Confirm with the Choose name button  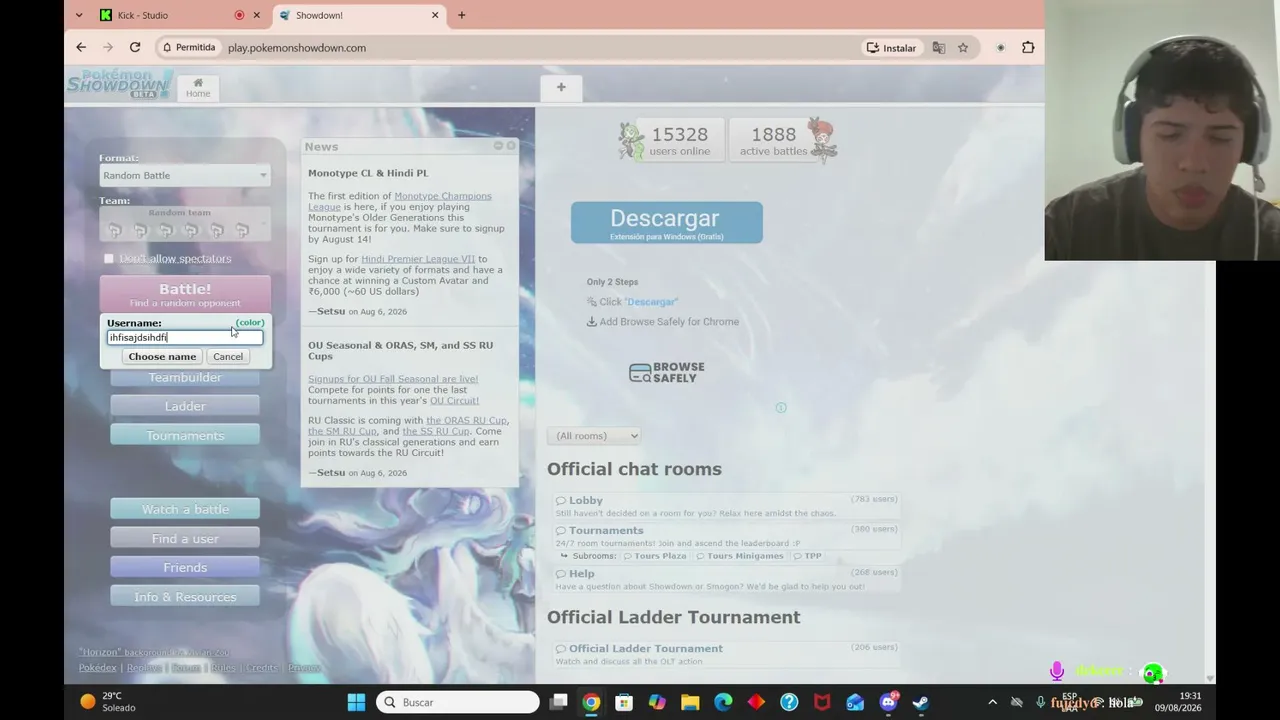(162, 357)
